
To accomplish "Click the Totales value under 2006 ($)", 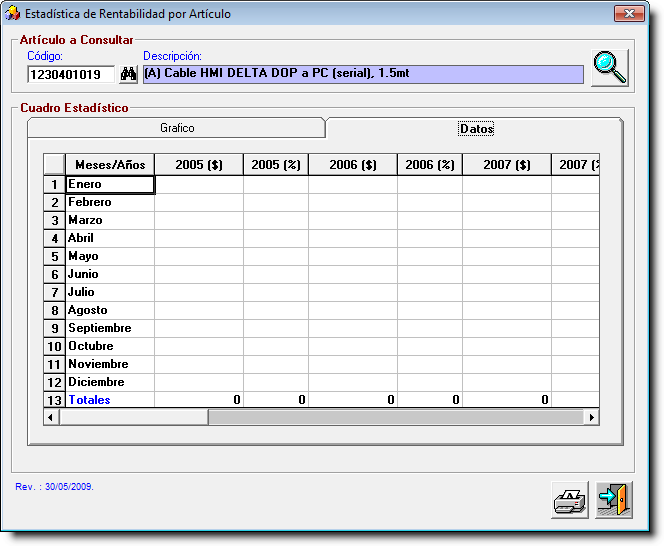I will 353,400.
